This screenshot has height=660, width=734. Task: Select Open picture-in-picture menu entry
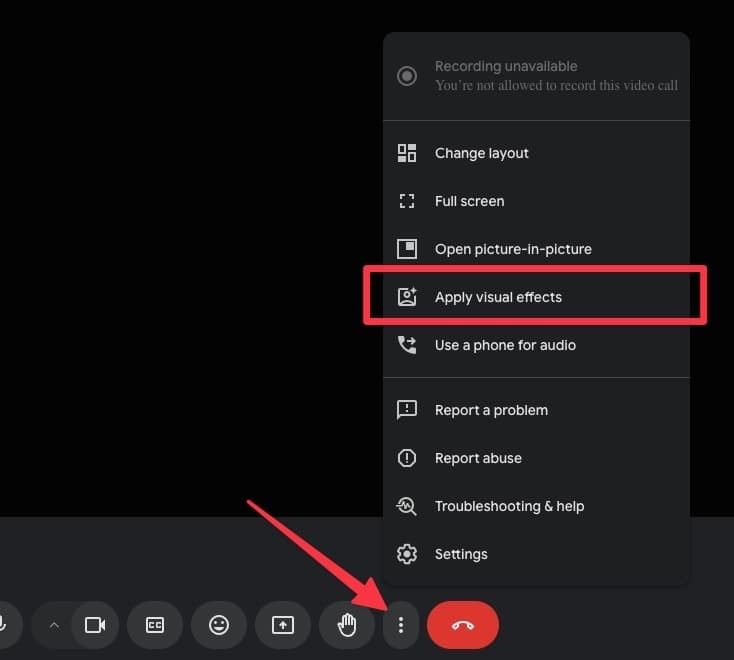[536, 249]
